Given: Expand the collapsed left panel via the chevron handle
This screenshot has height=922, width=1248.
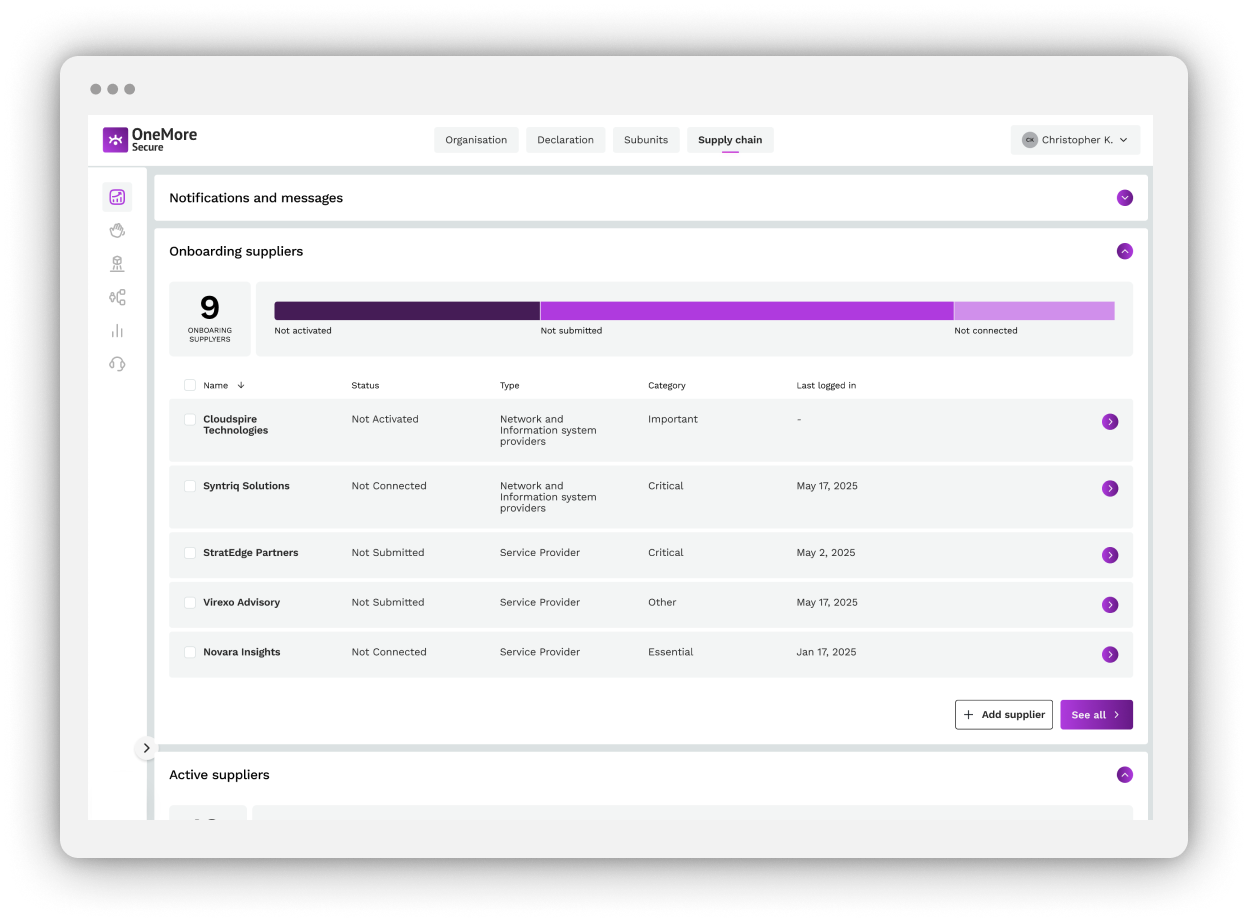Looking at the screenshot, I should click(146, 748).
